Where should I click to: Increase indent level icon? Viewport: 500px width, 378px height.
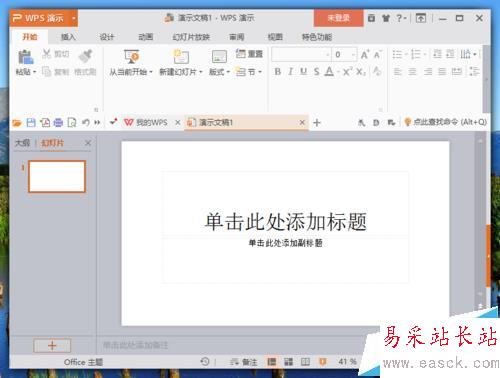450,54
